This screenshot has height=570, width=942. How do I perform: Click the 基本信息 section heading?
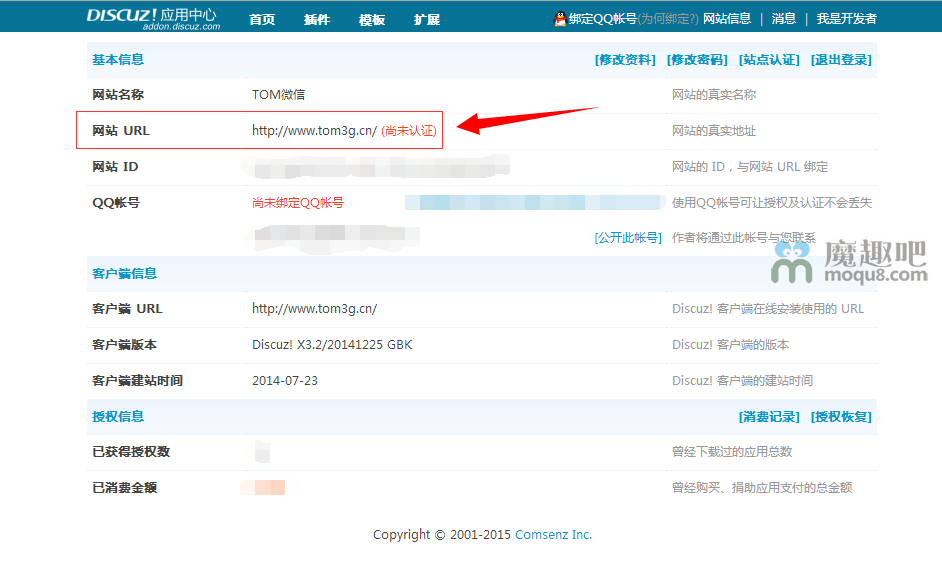[x=118, y=59]
